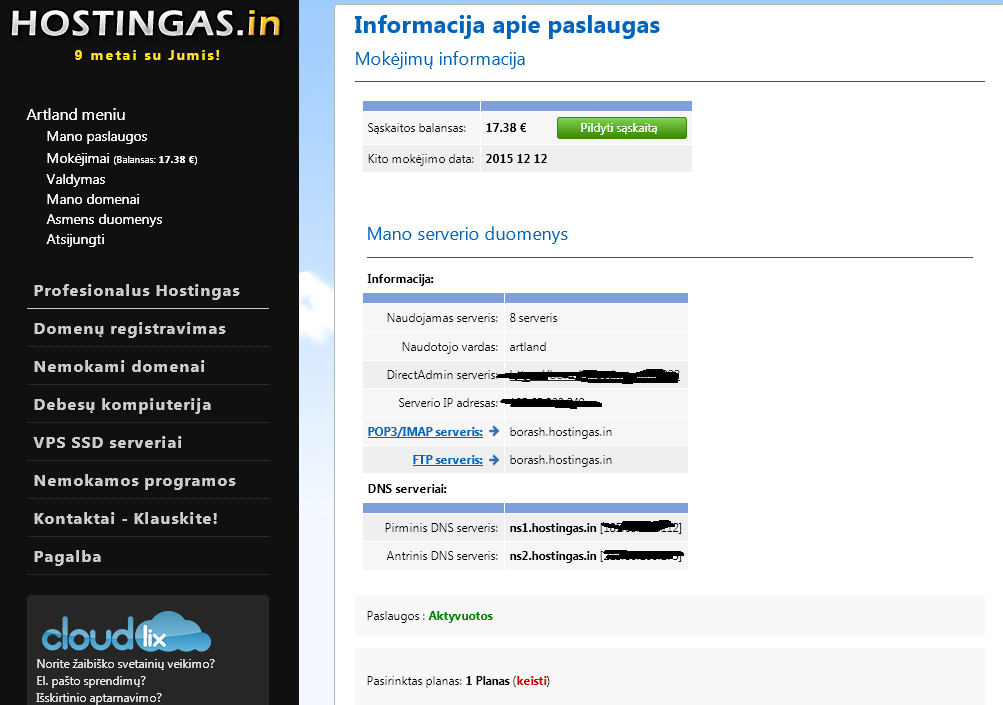Open the Pagalba help section

[x=68, y=557]
